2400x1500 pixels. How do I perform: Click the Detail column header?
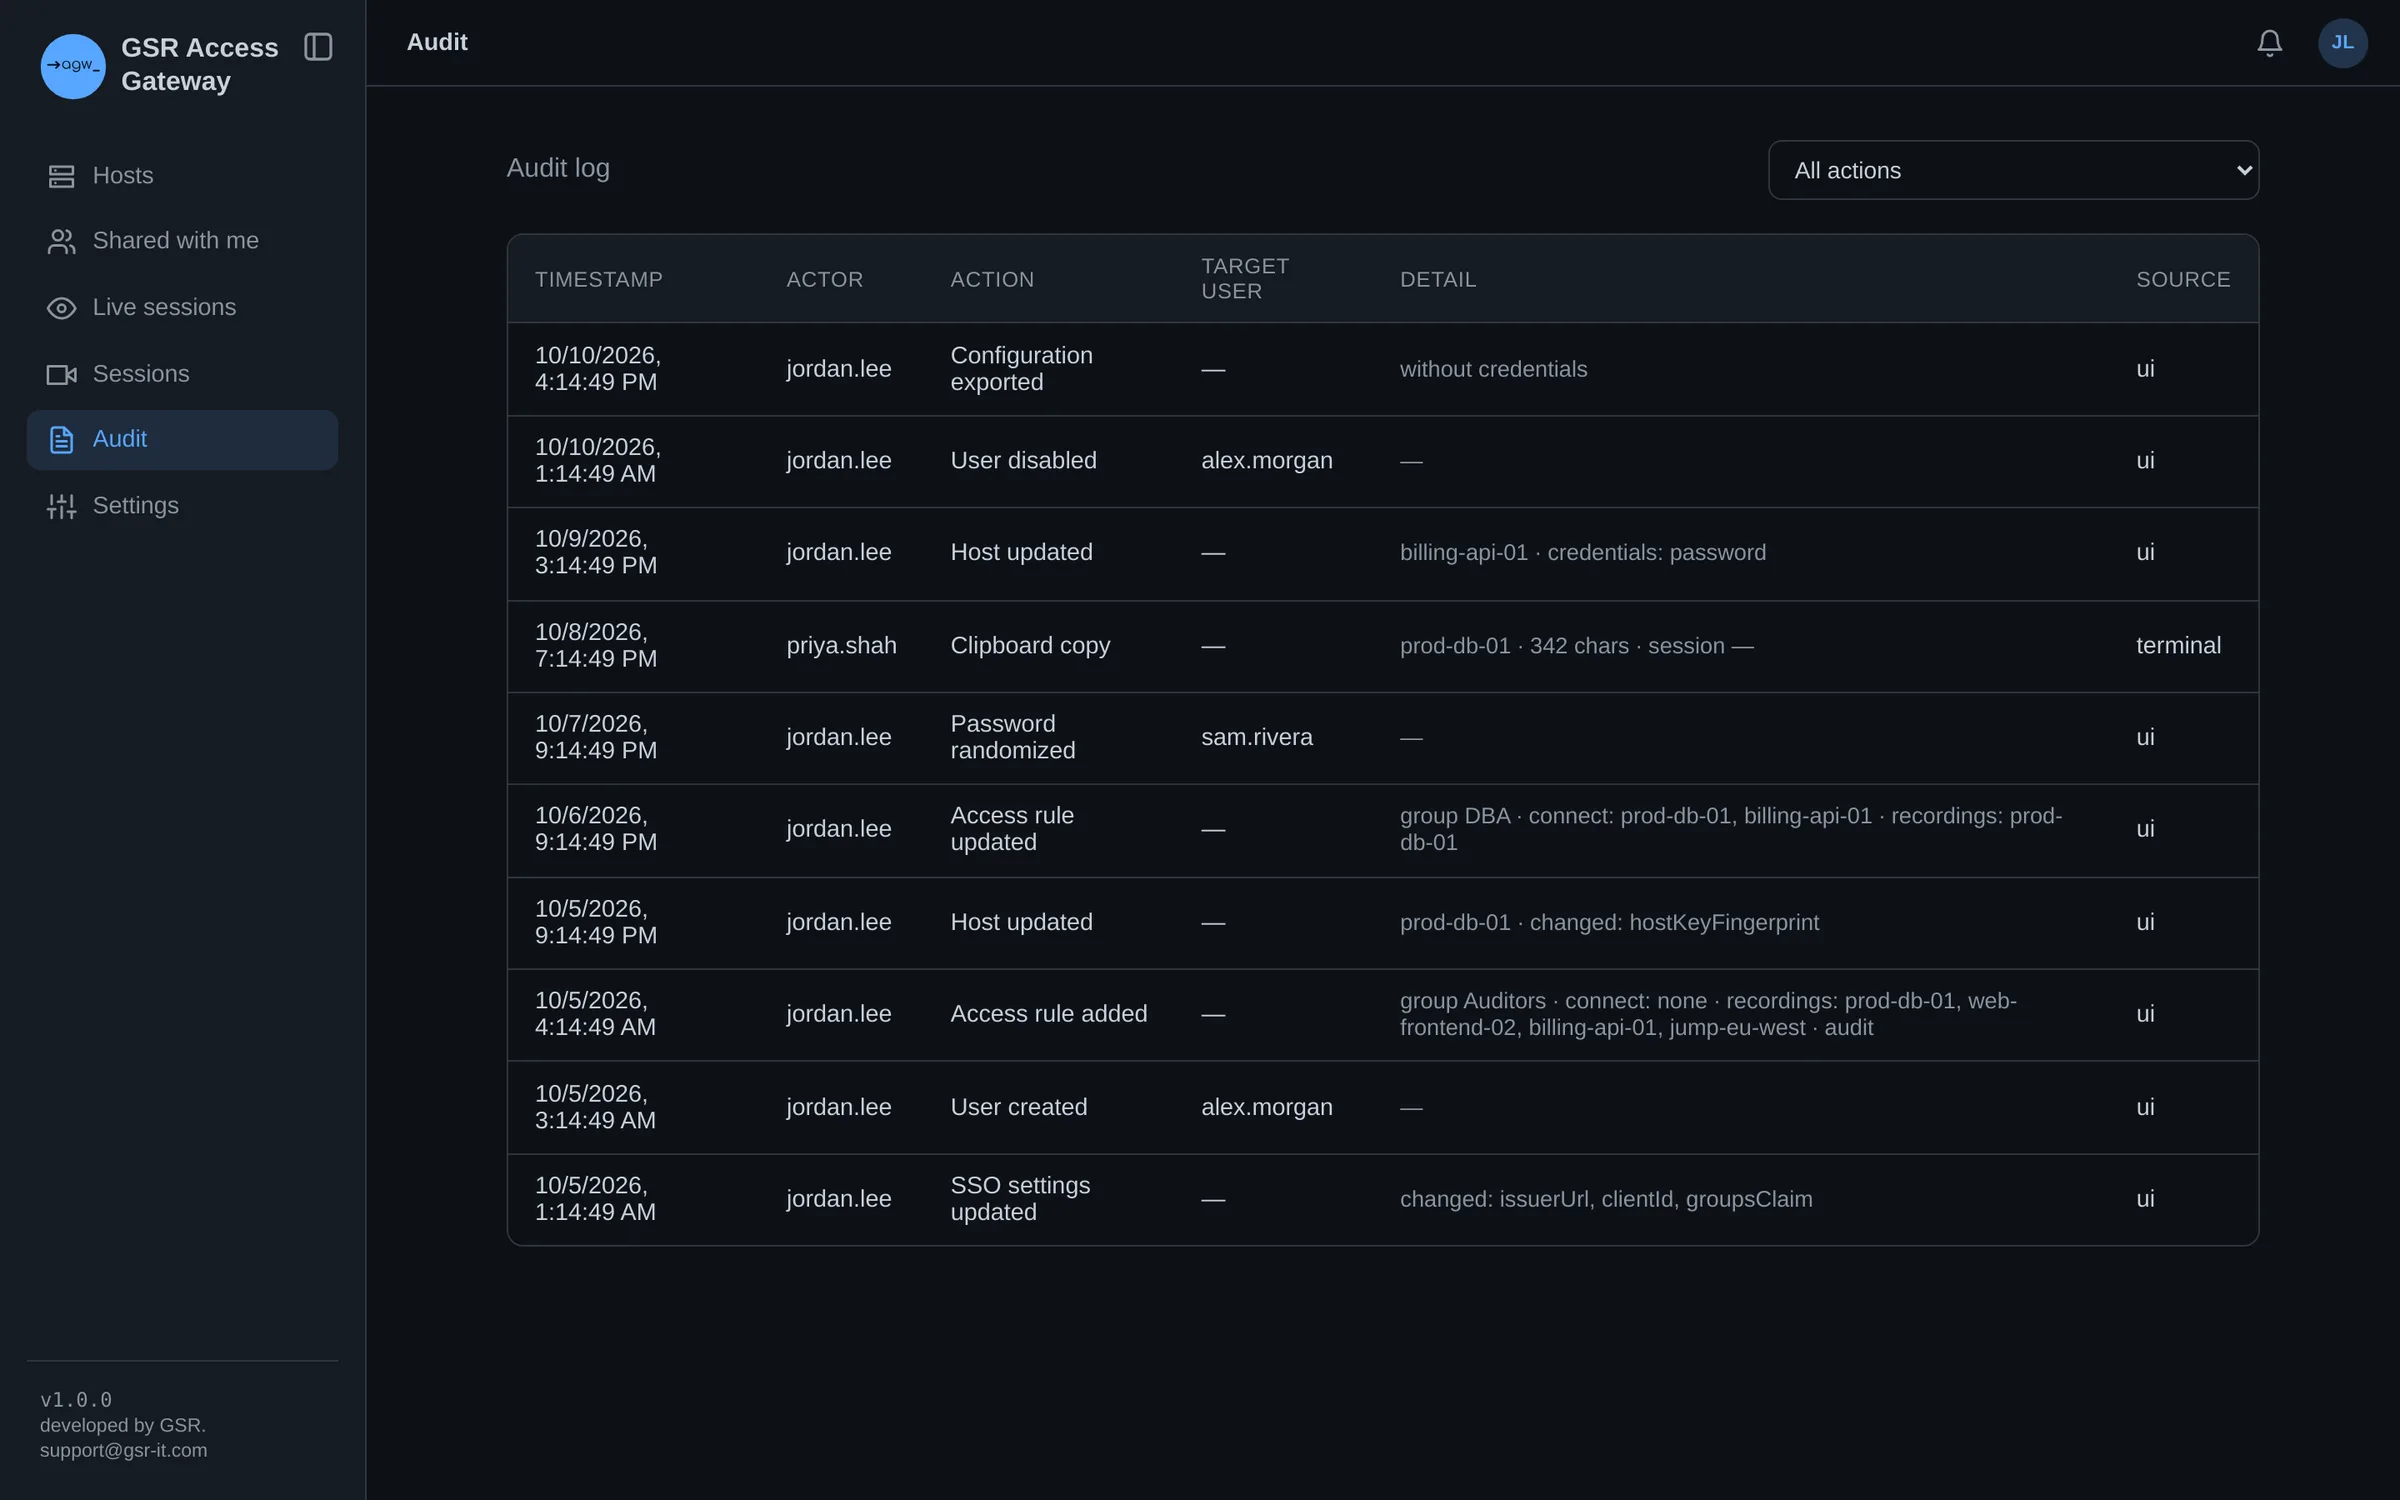(1437, 280)
